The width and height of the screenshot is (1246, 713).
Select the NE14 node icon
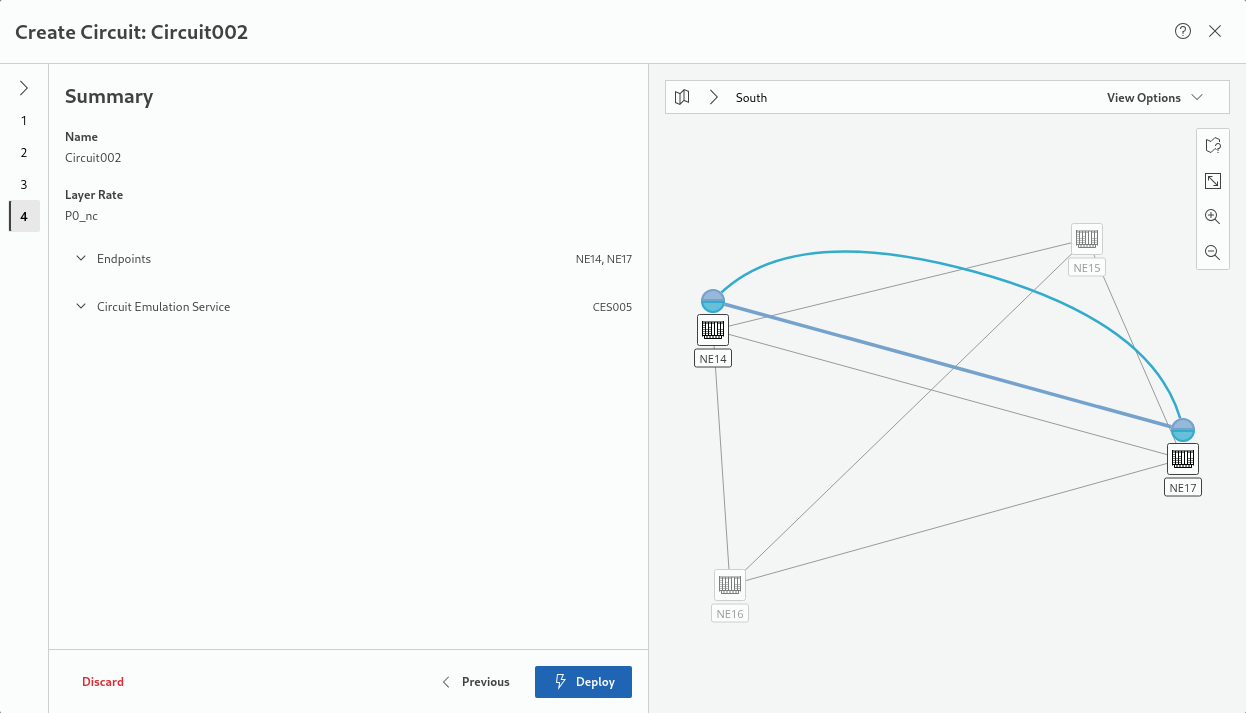[713, 329]
